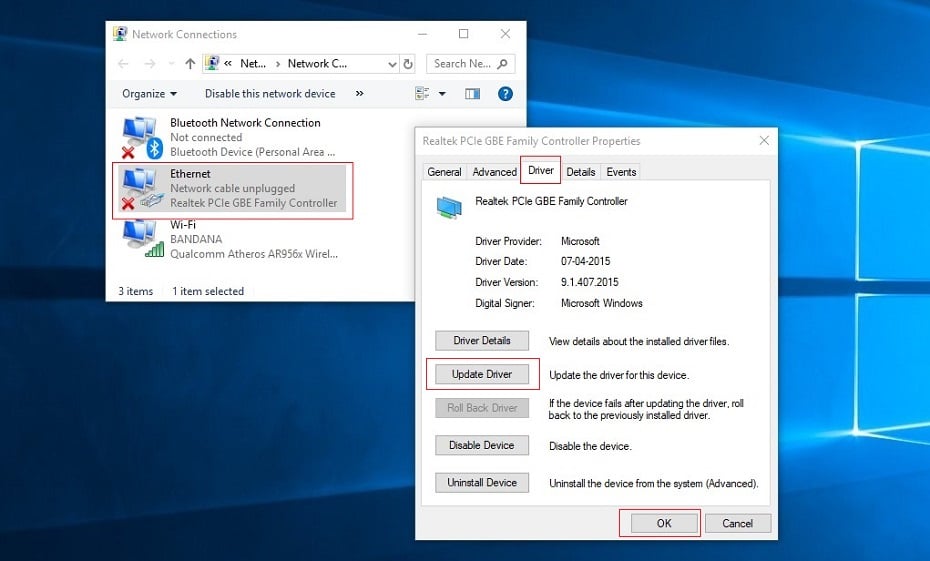Click the 'Not connected' status text

click(206, 137)
